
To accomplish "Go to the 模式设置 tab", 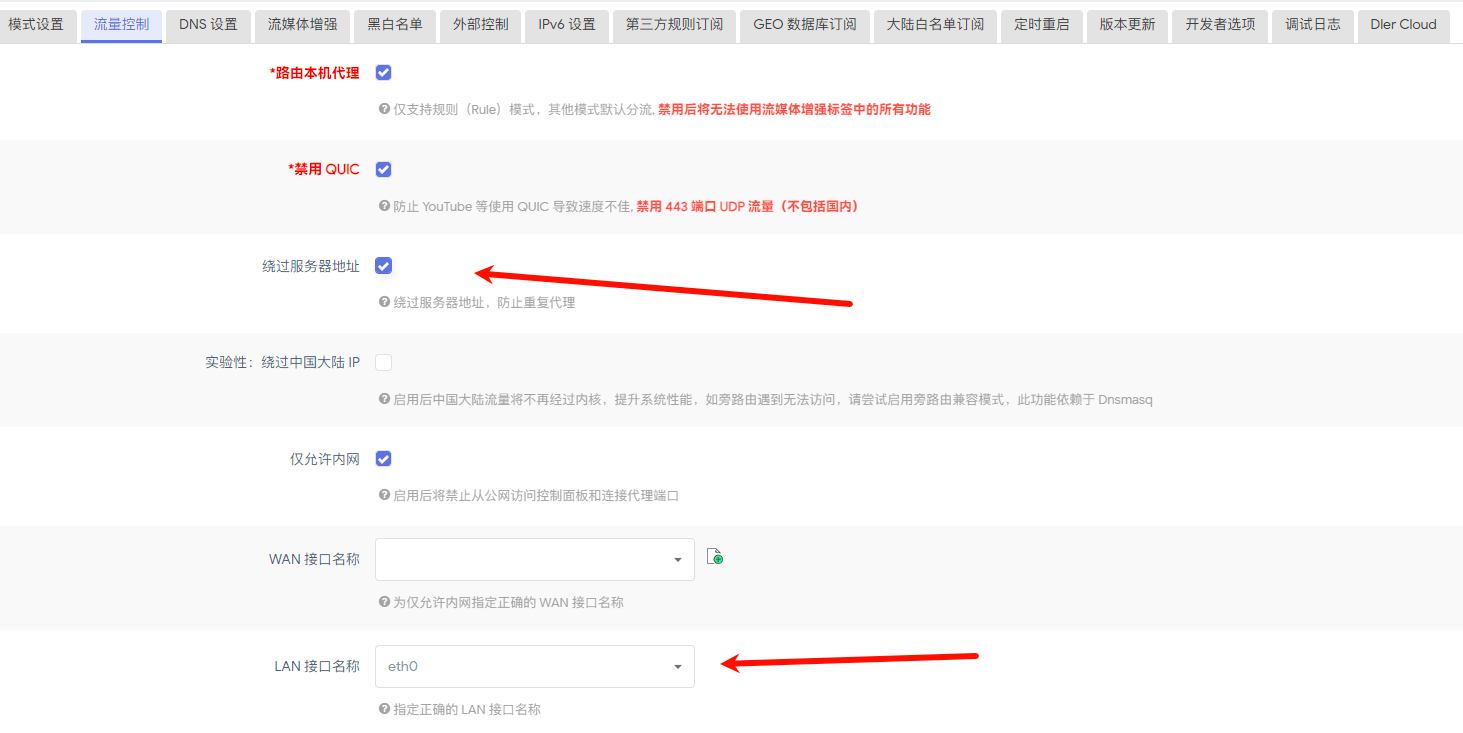I will click(36, 25).
